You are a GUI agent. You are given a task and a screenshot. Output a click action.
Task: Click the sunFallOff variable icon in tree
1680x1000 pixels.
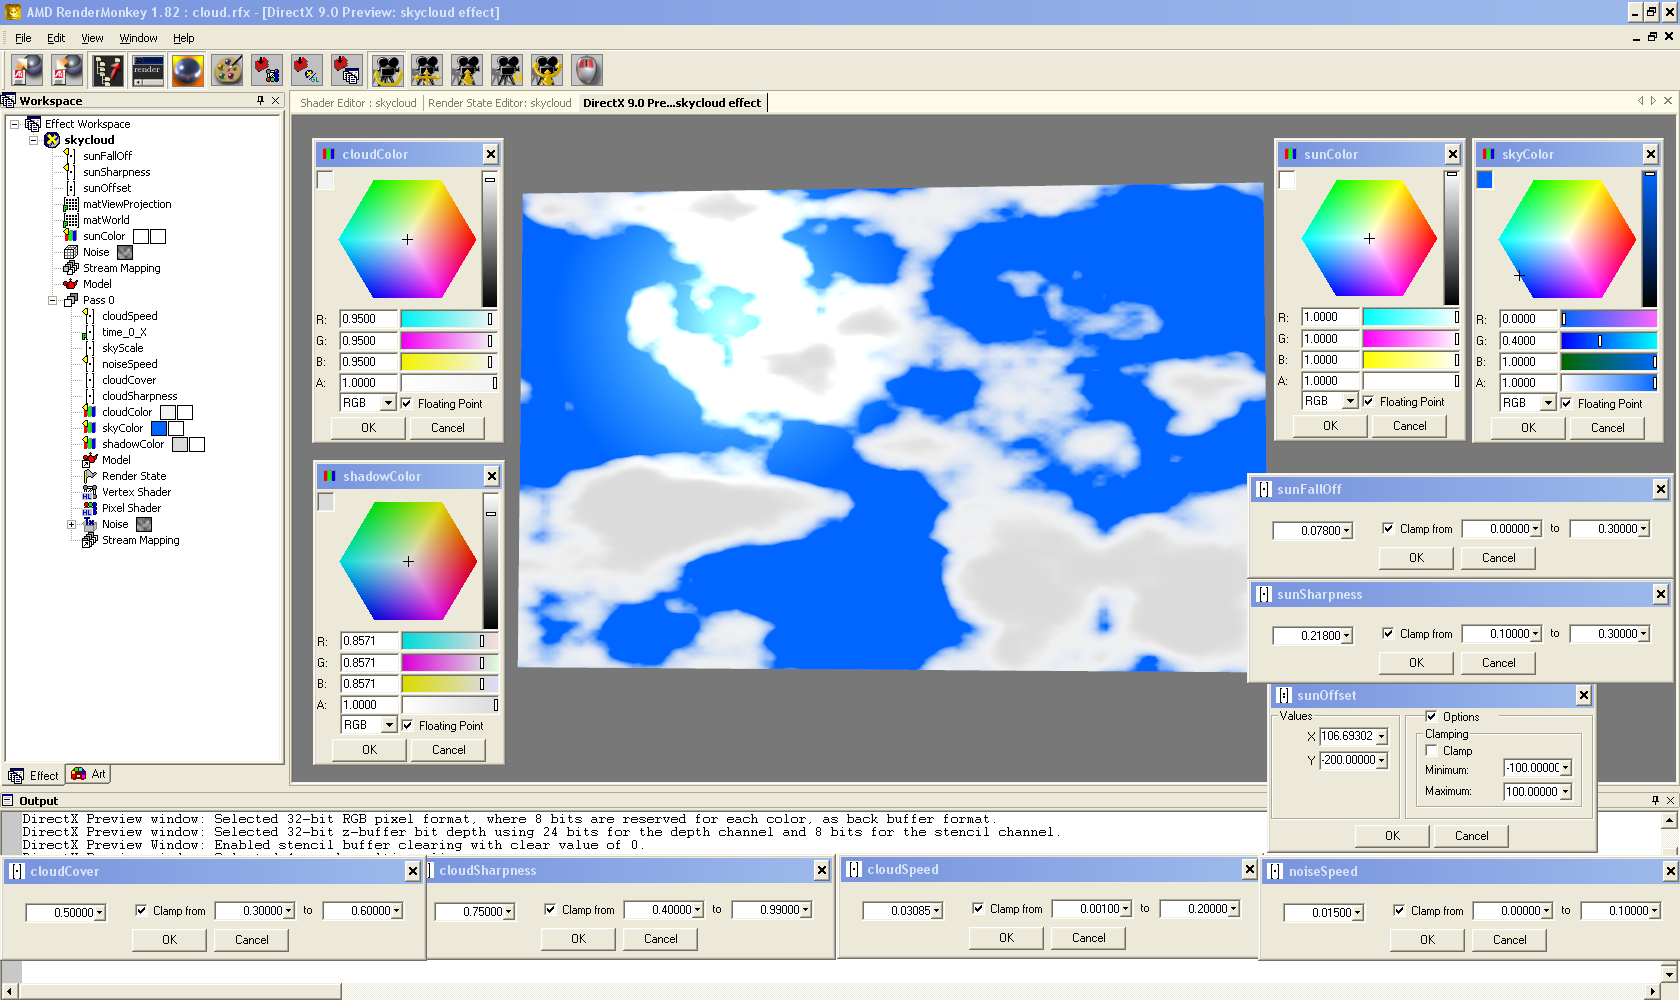coord(71,156)
